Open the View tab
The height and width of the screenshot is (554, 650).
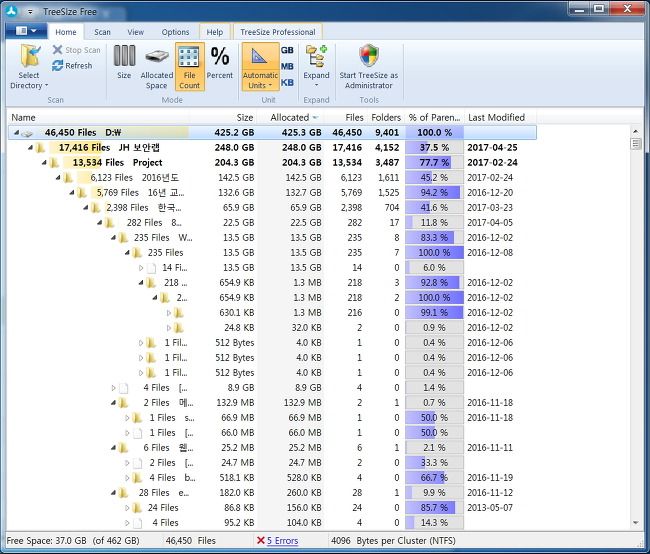(x=136, y=32)
